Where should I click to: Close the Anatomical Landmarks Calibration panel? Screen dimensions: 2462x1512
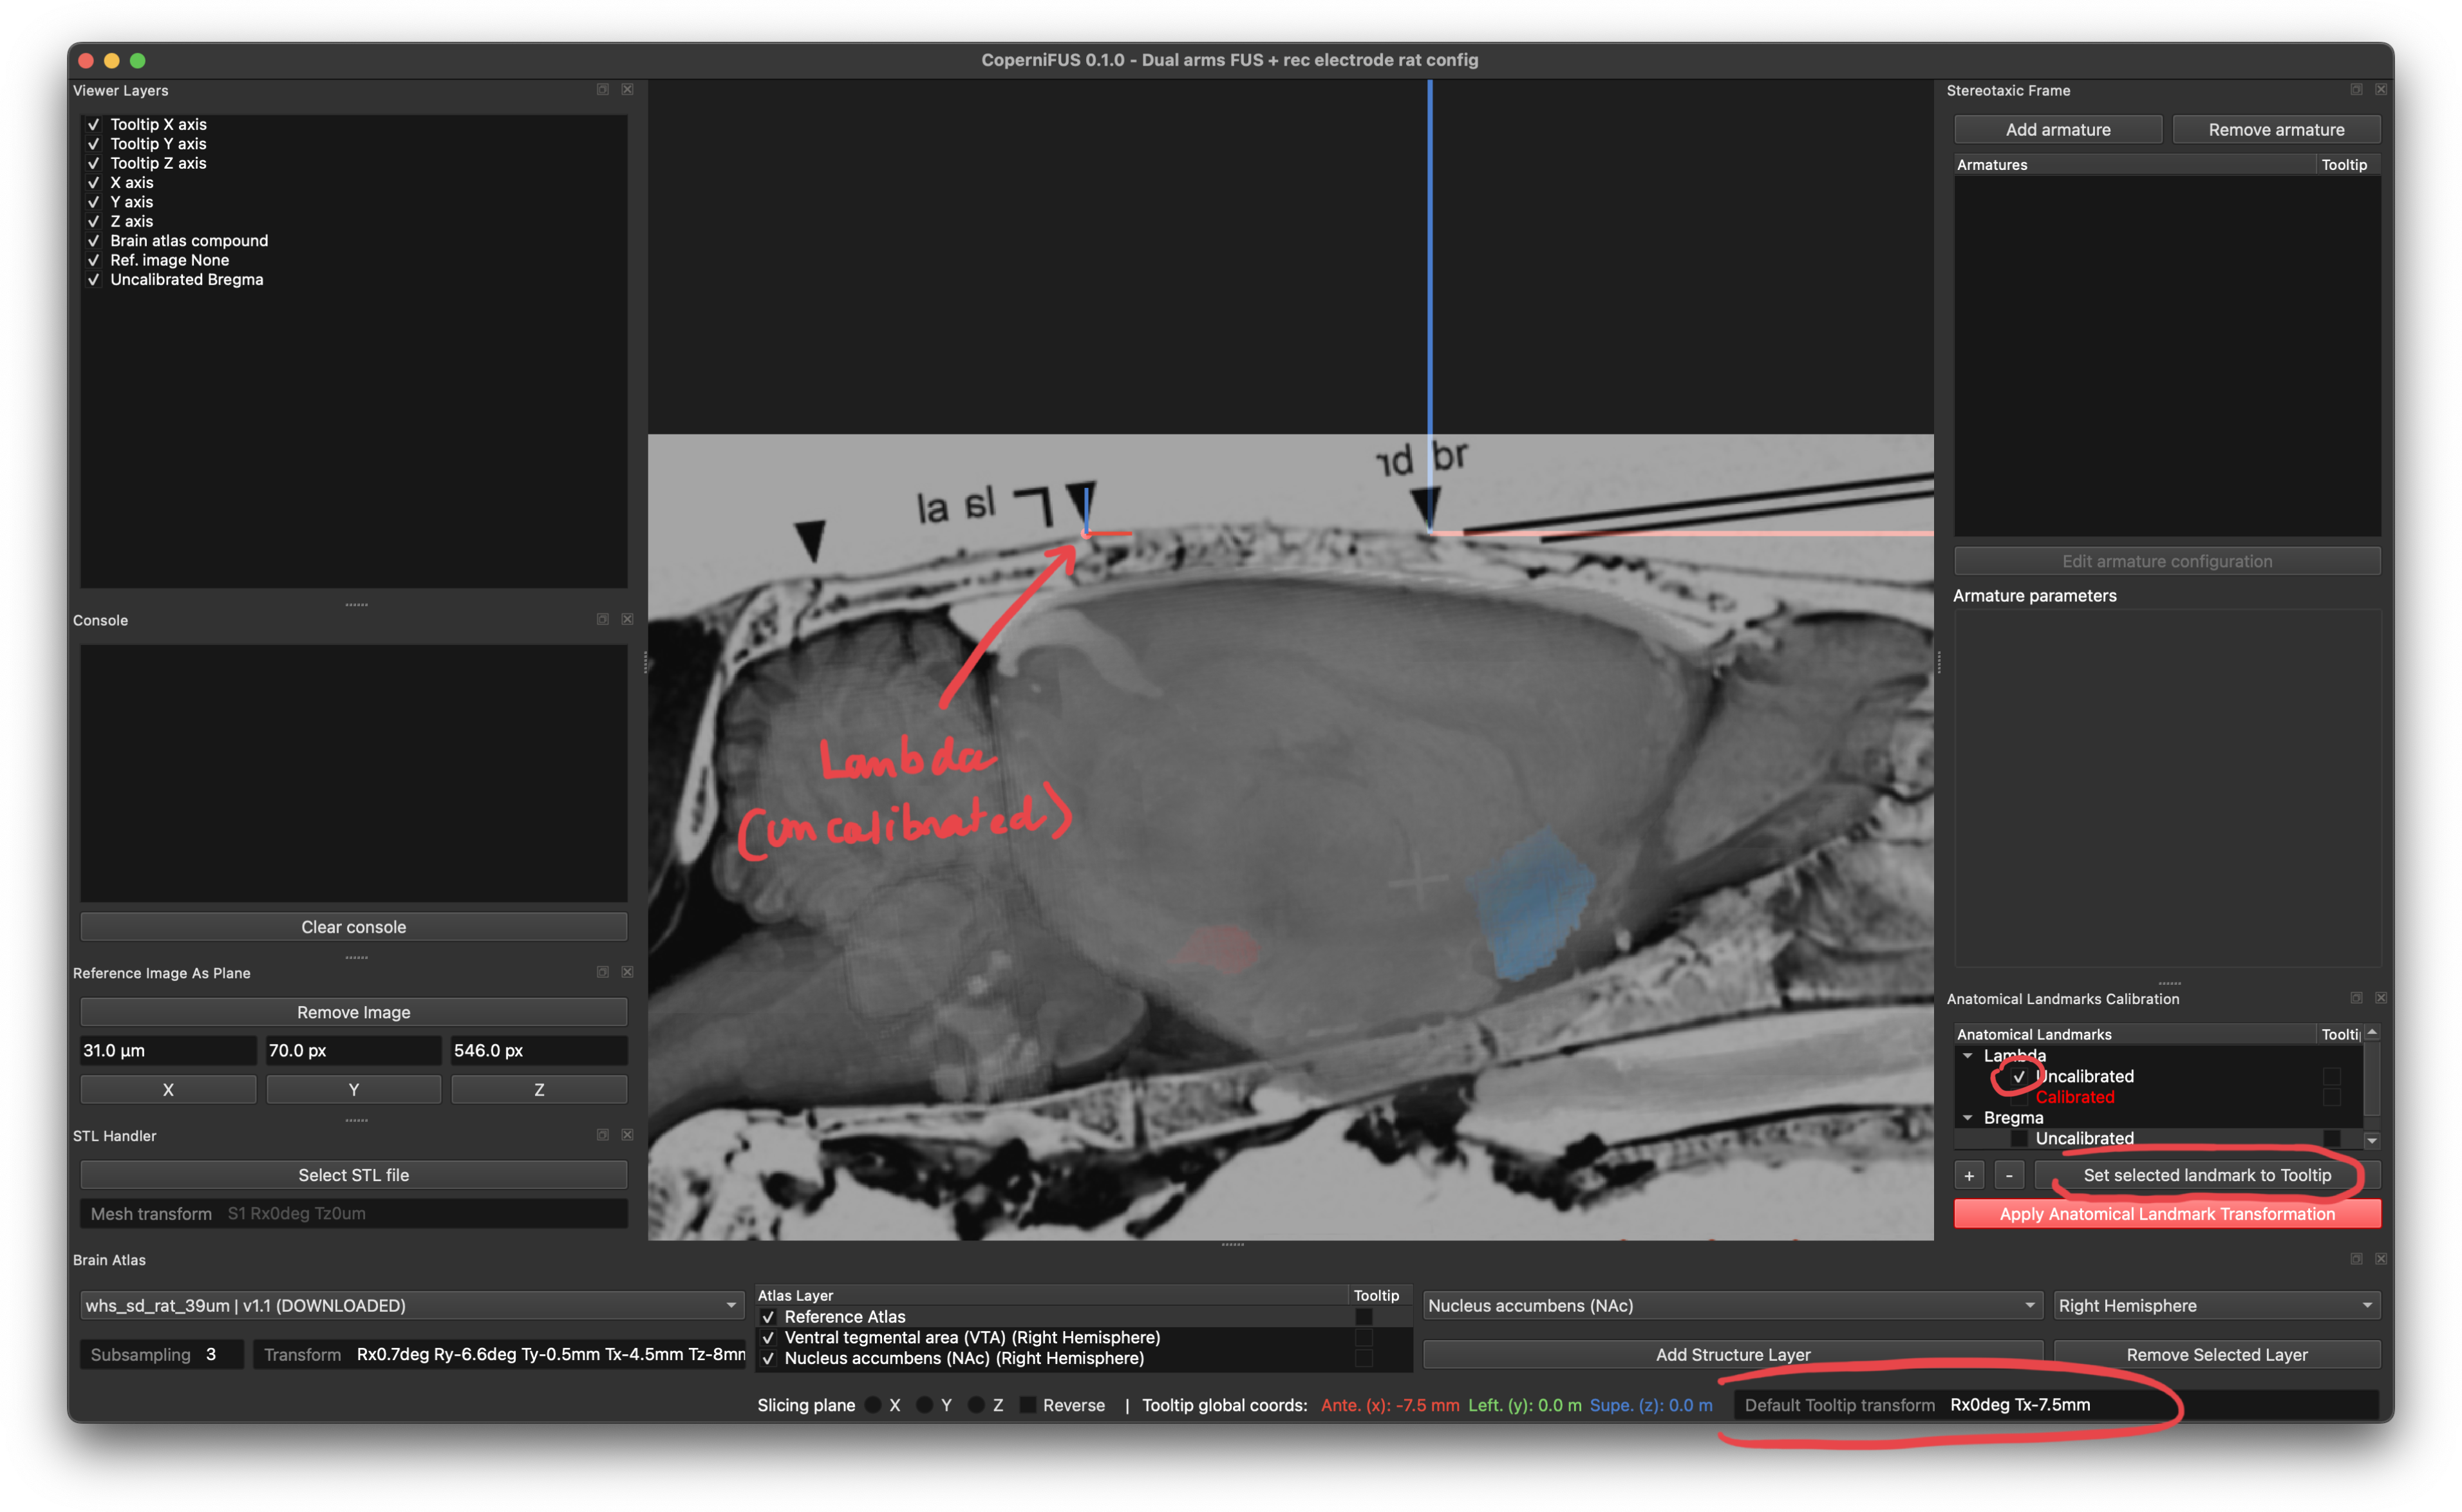(x=2381, y=998)
